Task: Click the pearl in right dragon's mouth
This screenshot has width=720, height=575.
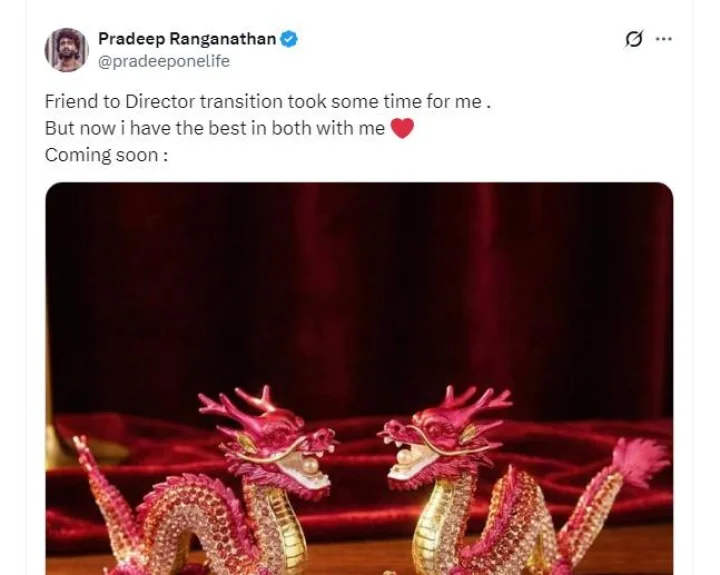Action: [x=405, y=458]
